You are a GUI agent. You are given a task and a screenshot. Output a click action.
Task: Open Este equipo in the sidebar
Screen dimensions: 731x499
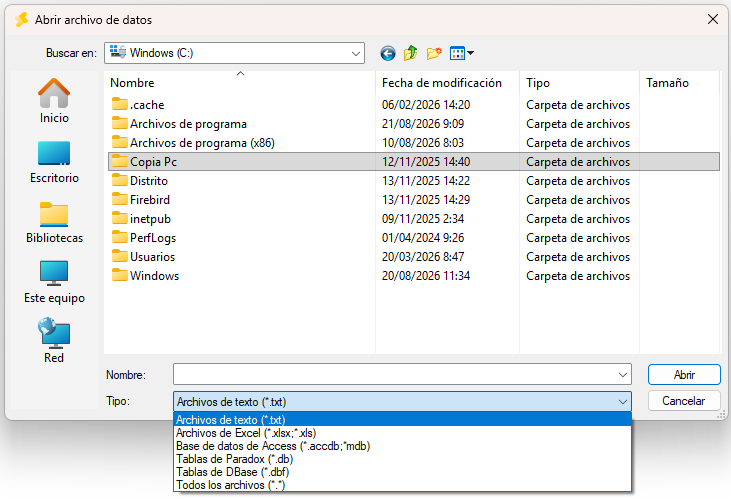pyautogui.click(x=54, y=282)
